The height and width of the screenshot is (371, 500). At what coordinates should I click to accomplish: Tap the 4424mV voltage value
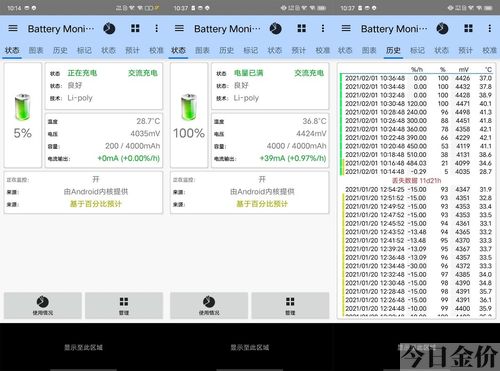(x=311, y=133)
